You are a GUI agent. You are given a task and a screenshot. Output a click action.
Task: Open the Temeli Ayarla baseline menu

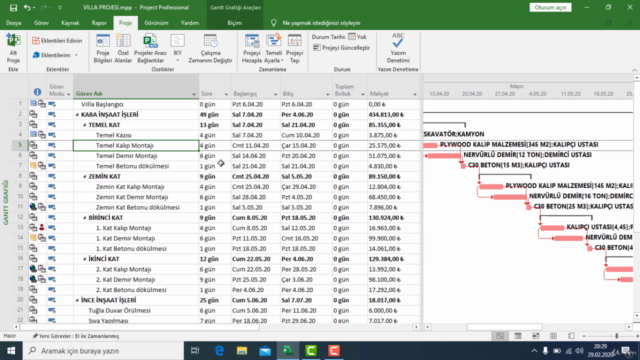(273, 49)
